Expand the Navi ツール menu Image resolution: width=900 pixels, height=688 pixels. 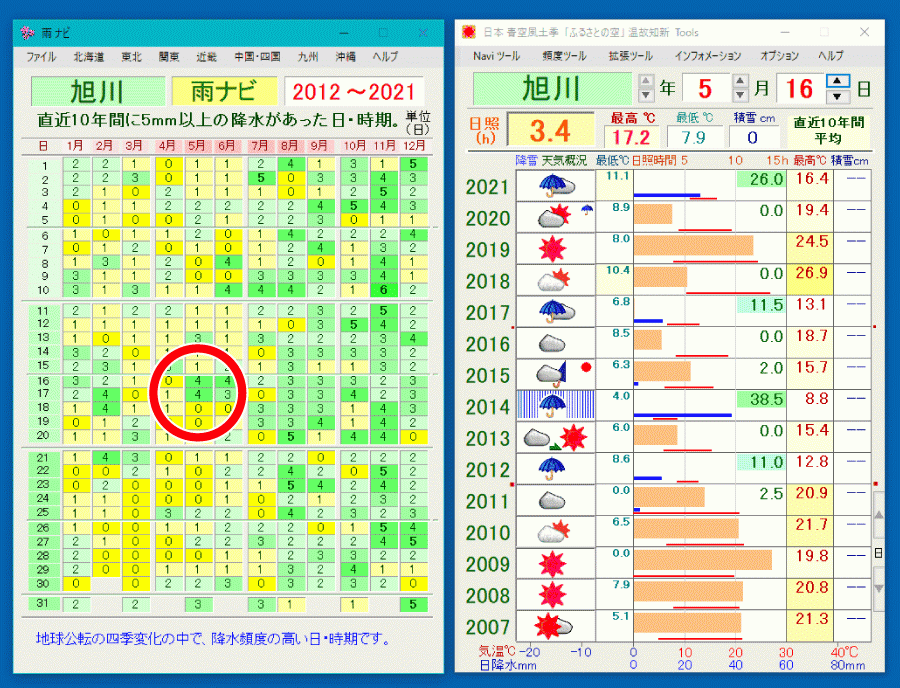497,56
